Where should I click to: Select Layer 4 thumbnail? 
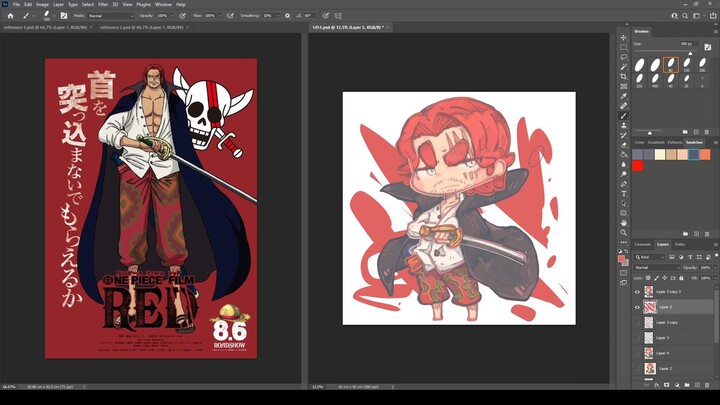click(649, 353)
